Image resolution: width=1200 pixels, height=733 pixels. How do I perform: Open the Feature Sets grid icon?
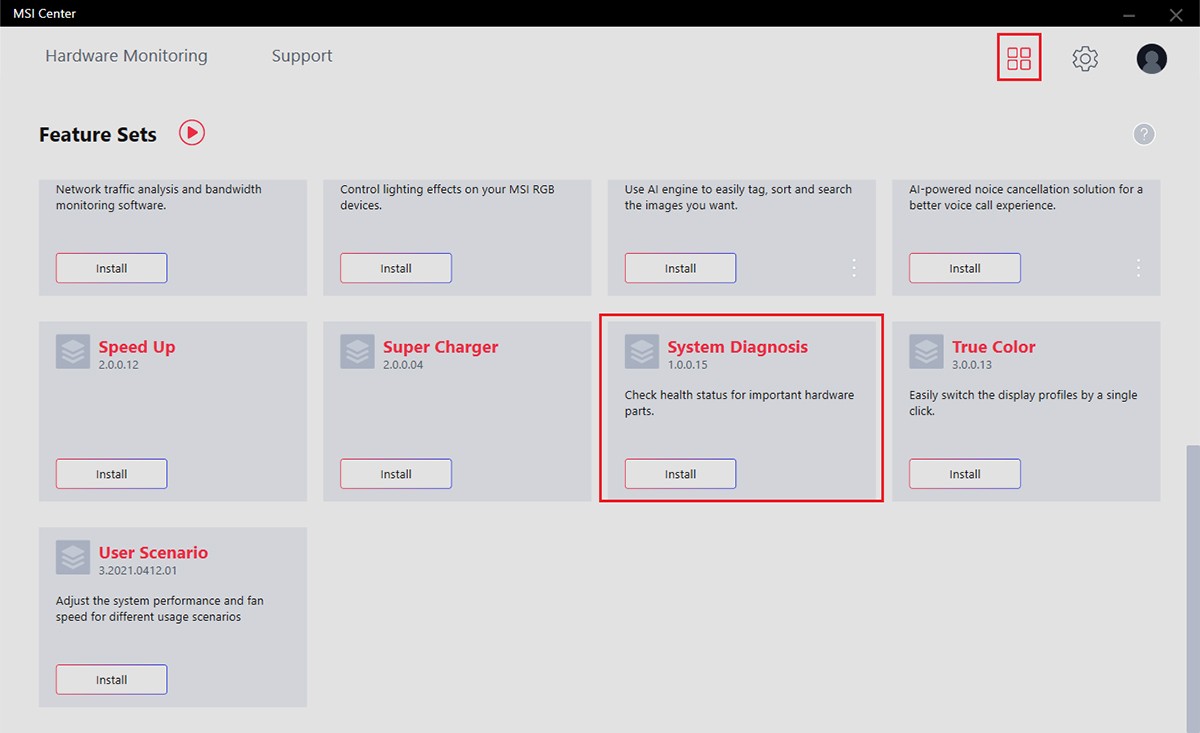[1019, 58]
